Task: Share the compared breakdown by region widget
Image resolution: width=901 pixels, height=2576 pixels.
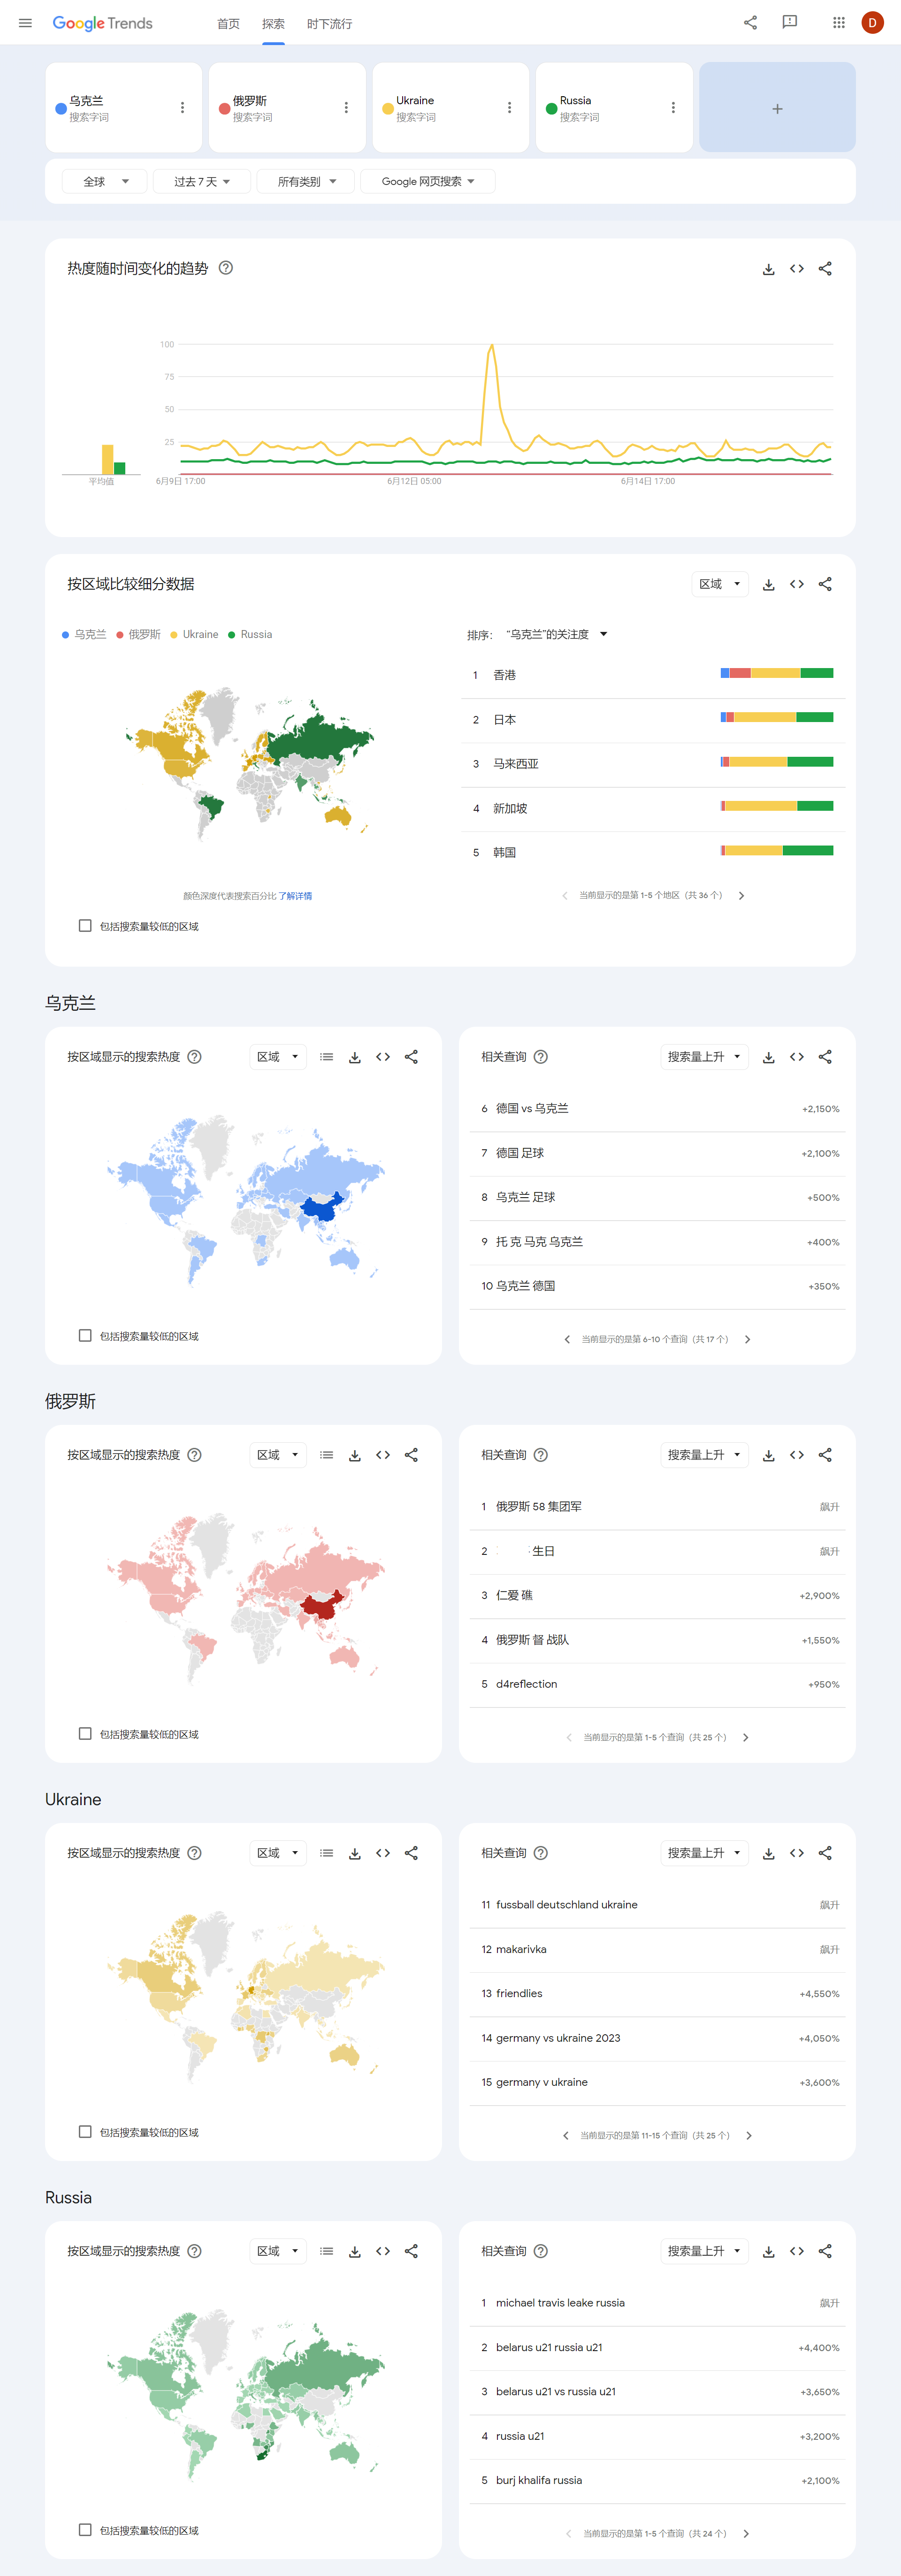Action: pyautogui.click(x=825, y=585)
